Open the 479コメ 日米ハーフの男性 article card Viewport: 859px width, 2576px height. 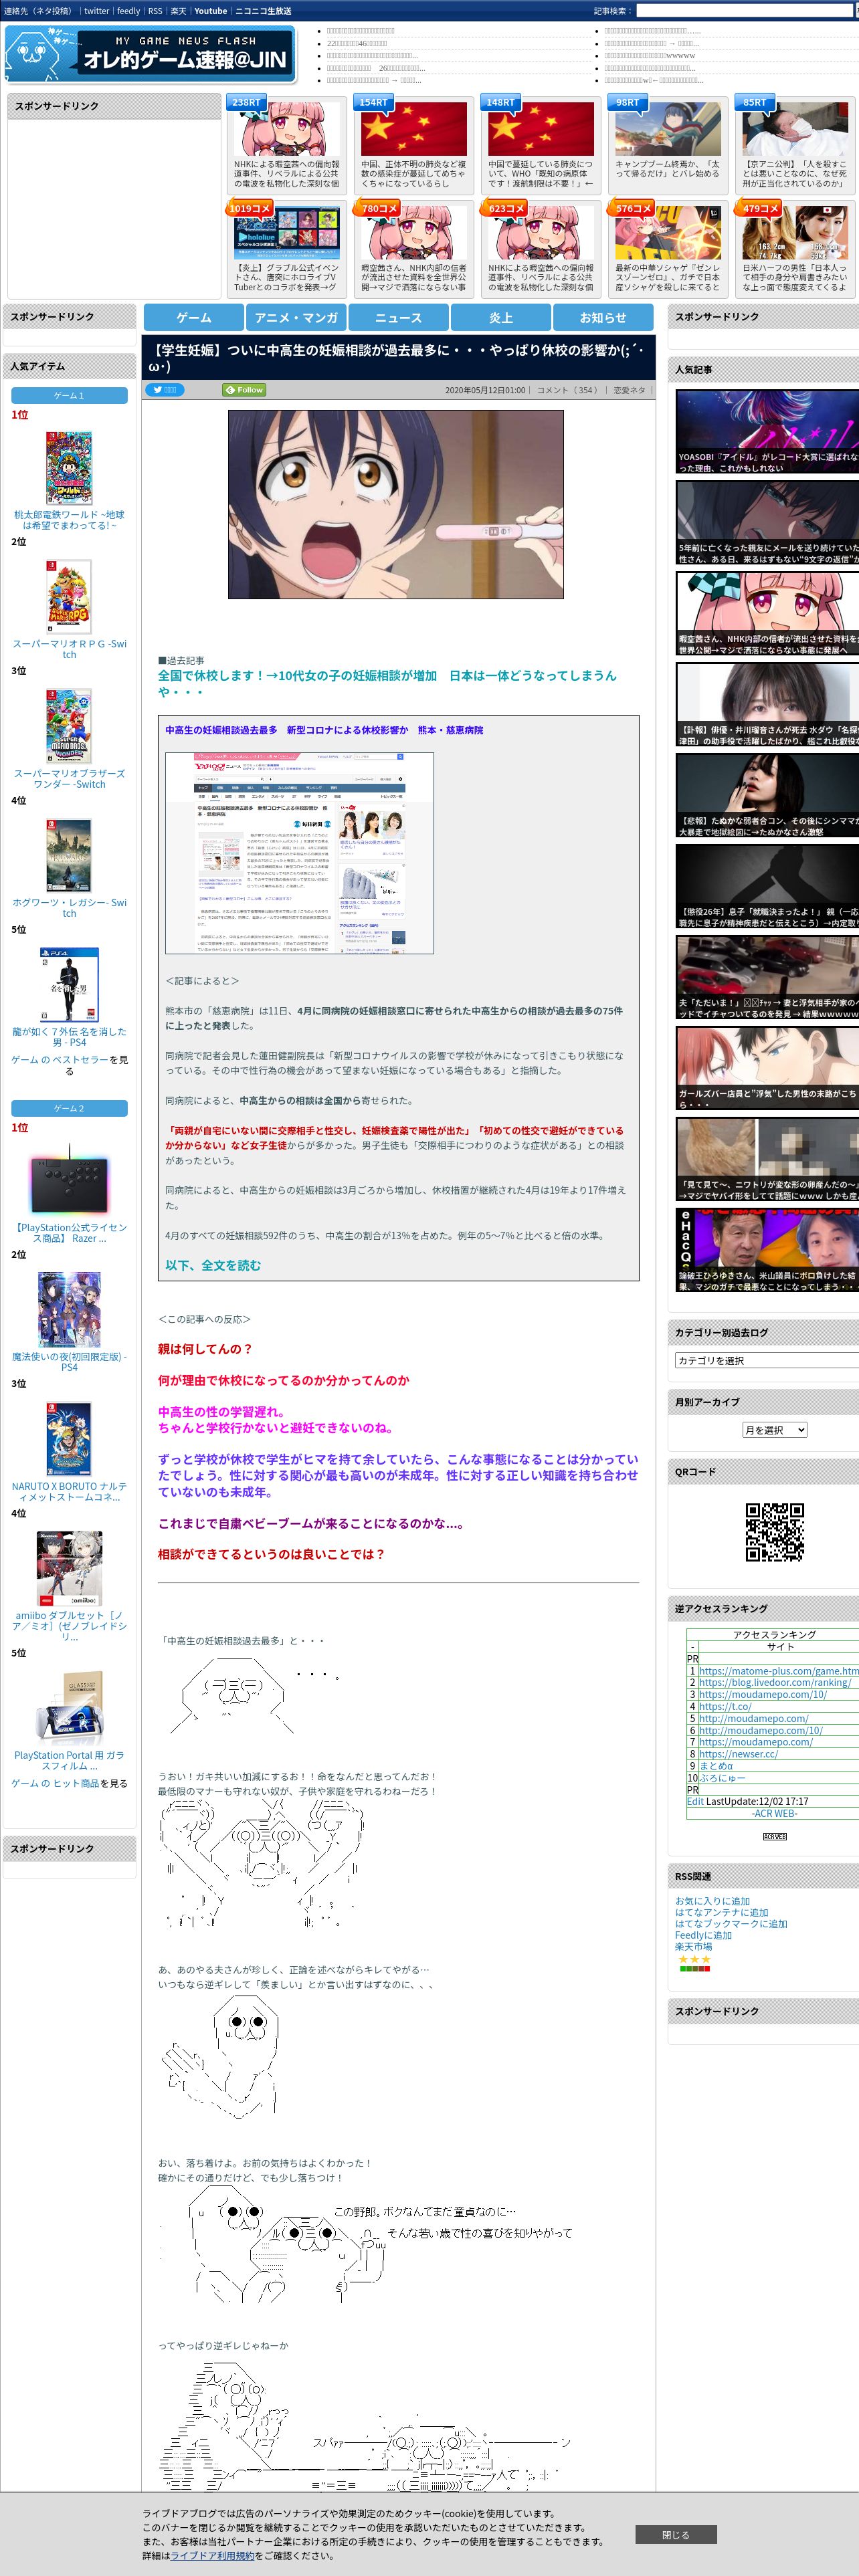(x=794, y=248)
